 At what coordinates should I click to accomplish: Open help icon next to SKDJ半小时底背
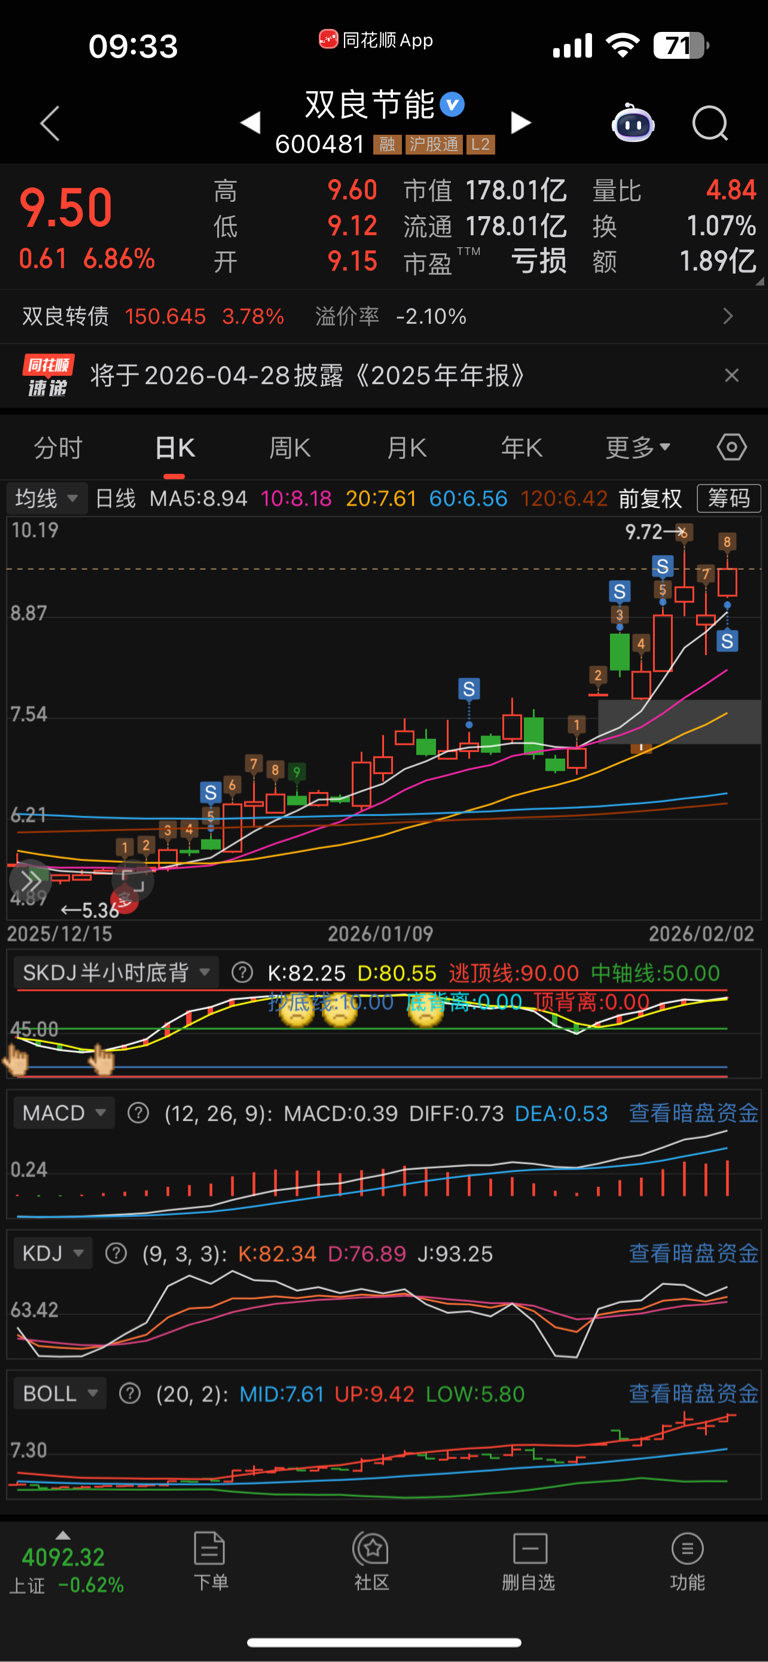[242, 973]
